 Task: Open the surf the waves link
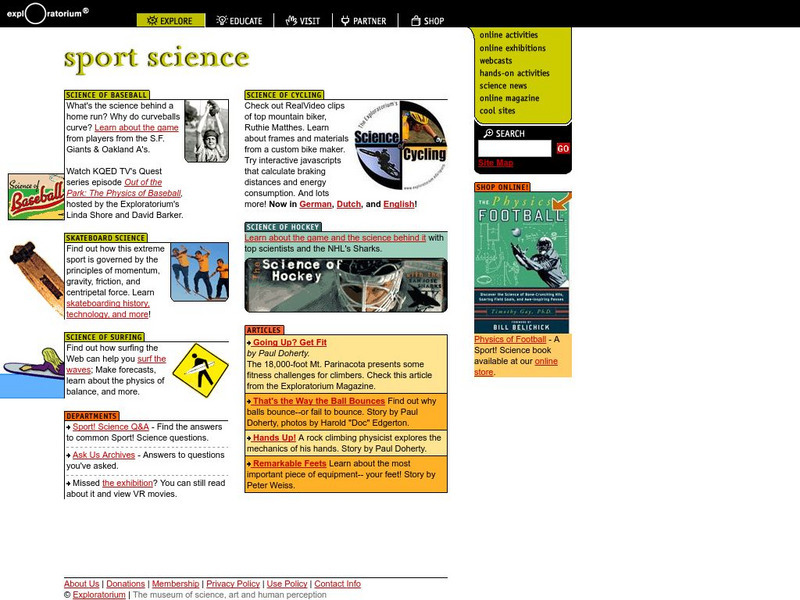[x=116, y=364]
